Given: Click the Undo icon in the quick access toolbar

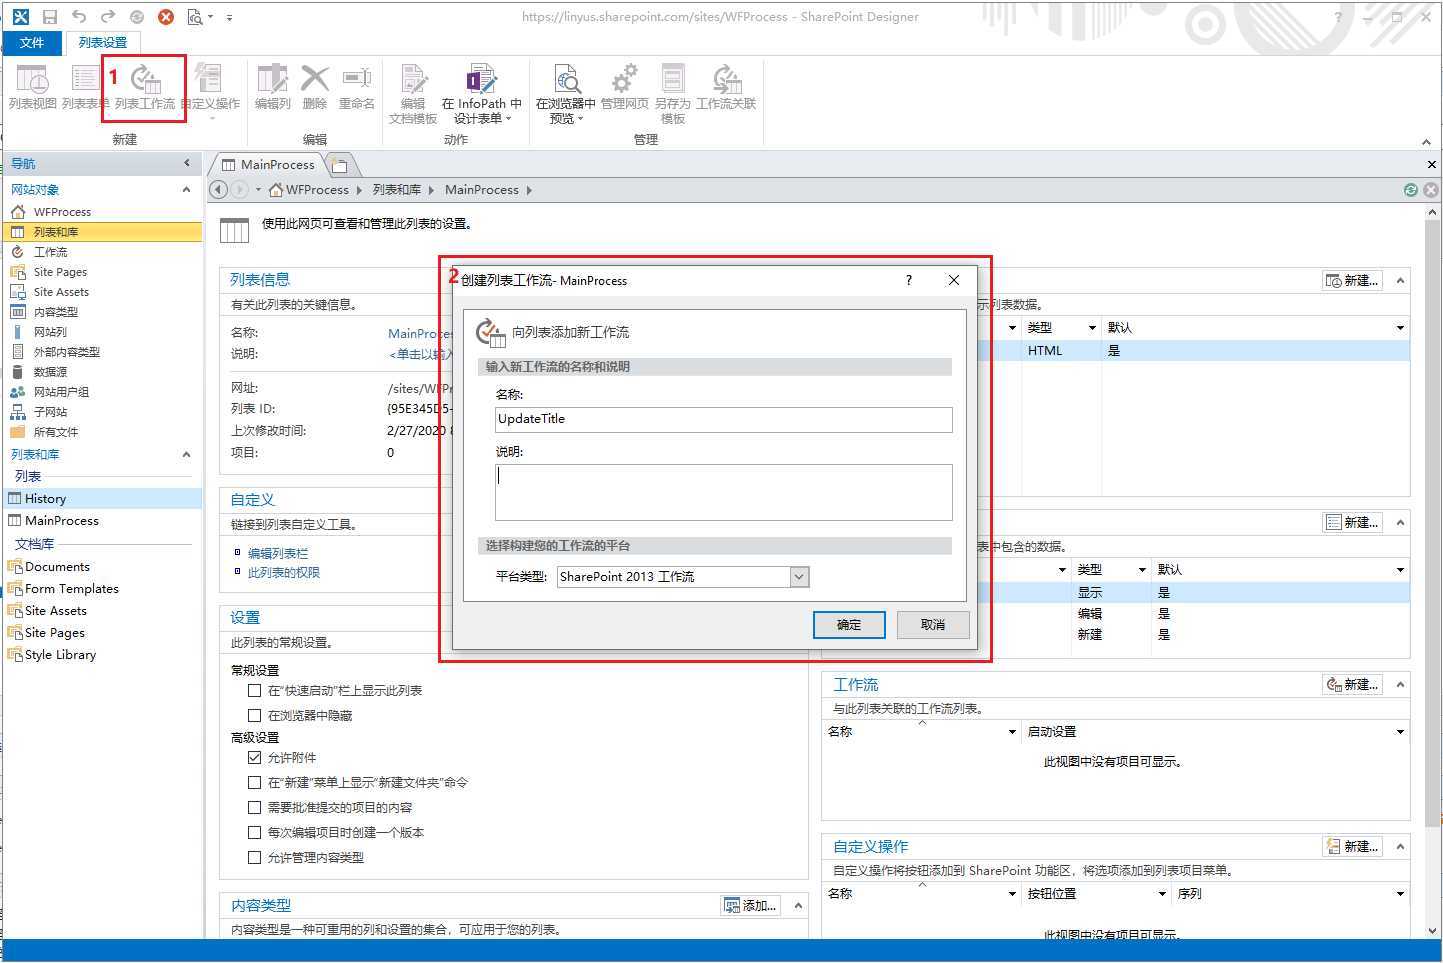Looking at the screenshot, I should [x=79, y=17].
